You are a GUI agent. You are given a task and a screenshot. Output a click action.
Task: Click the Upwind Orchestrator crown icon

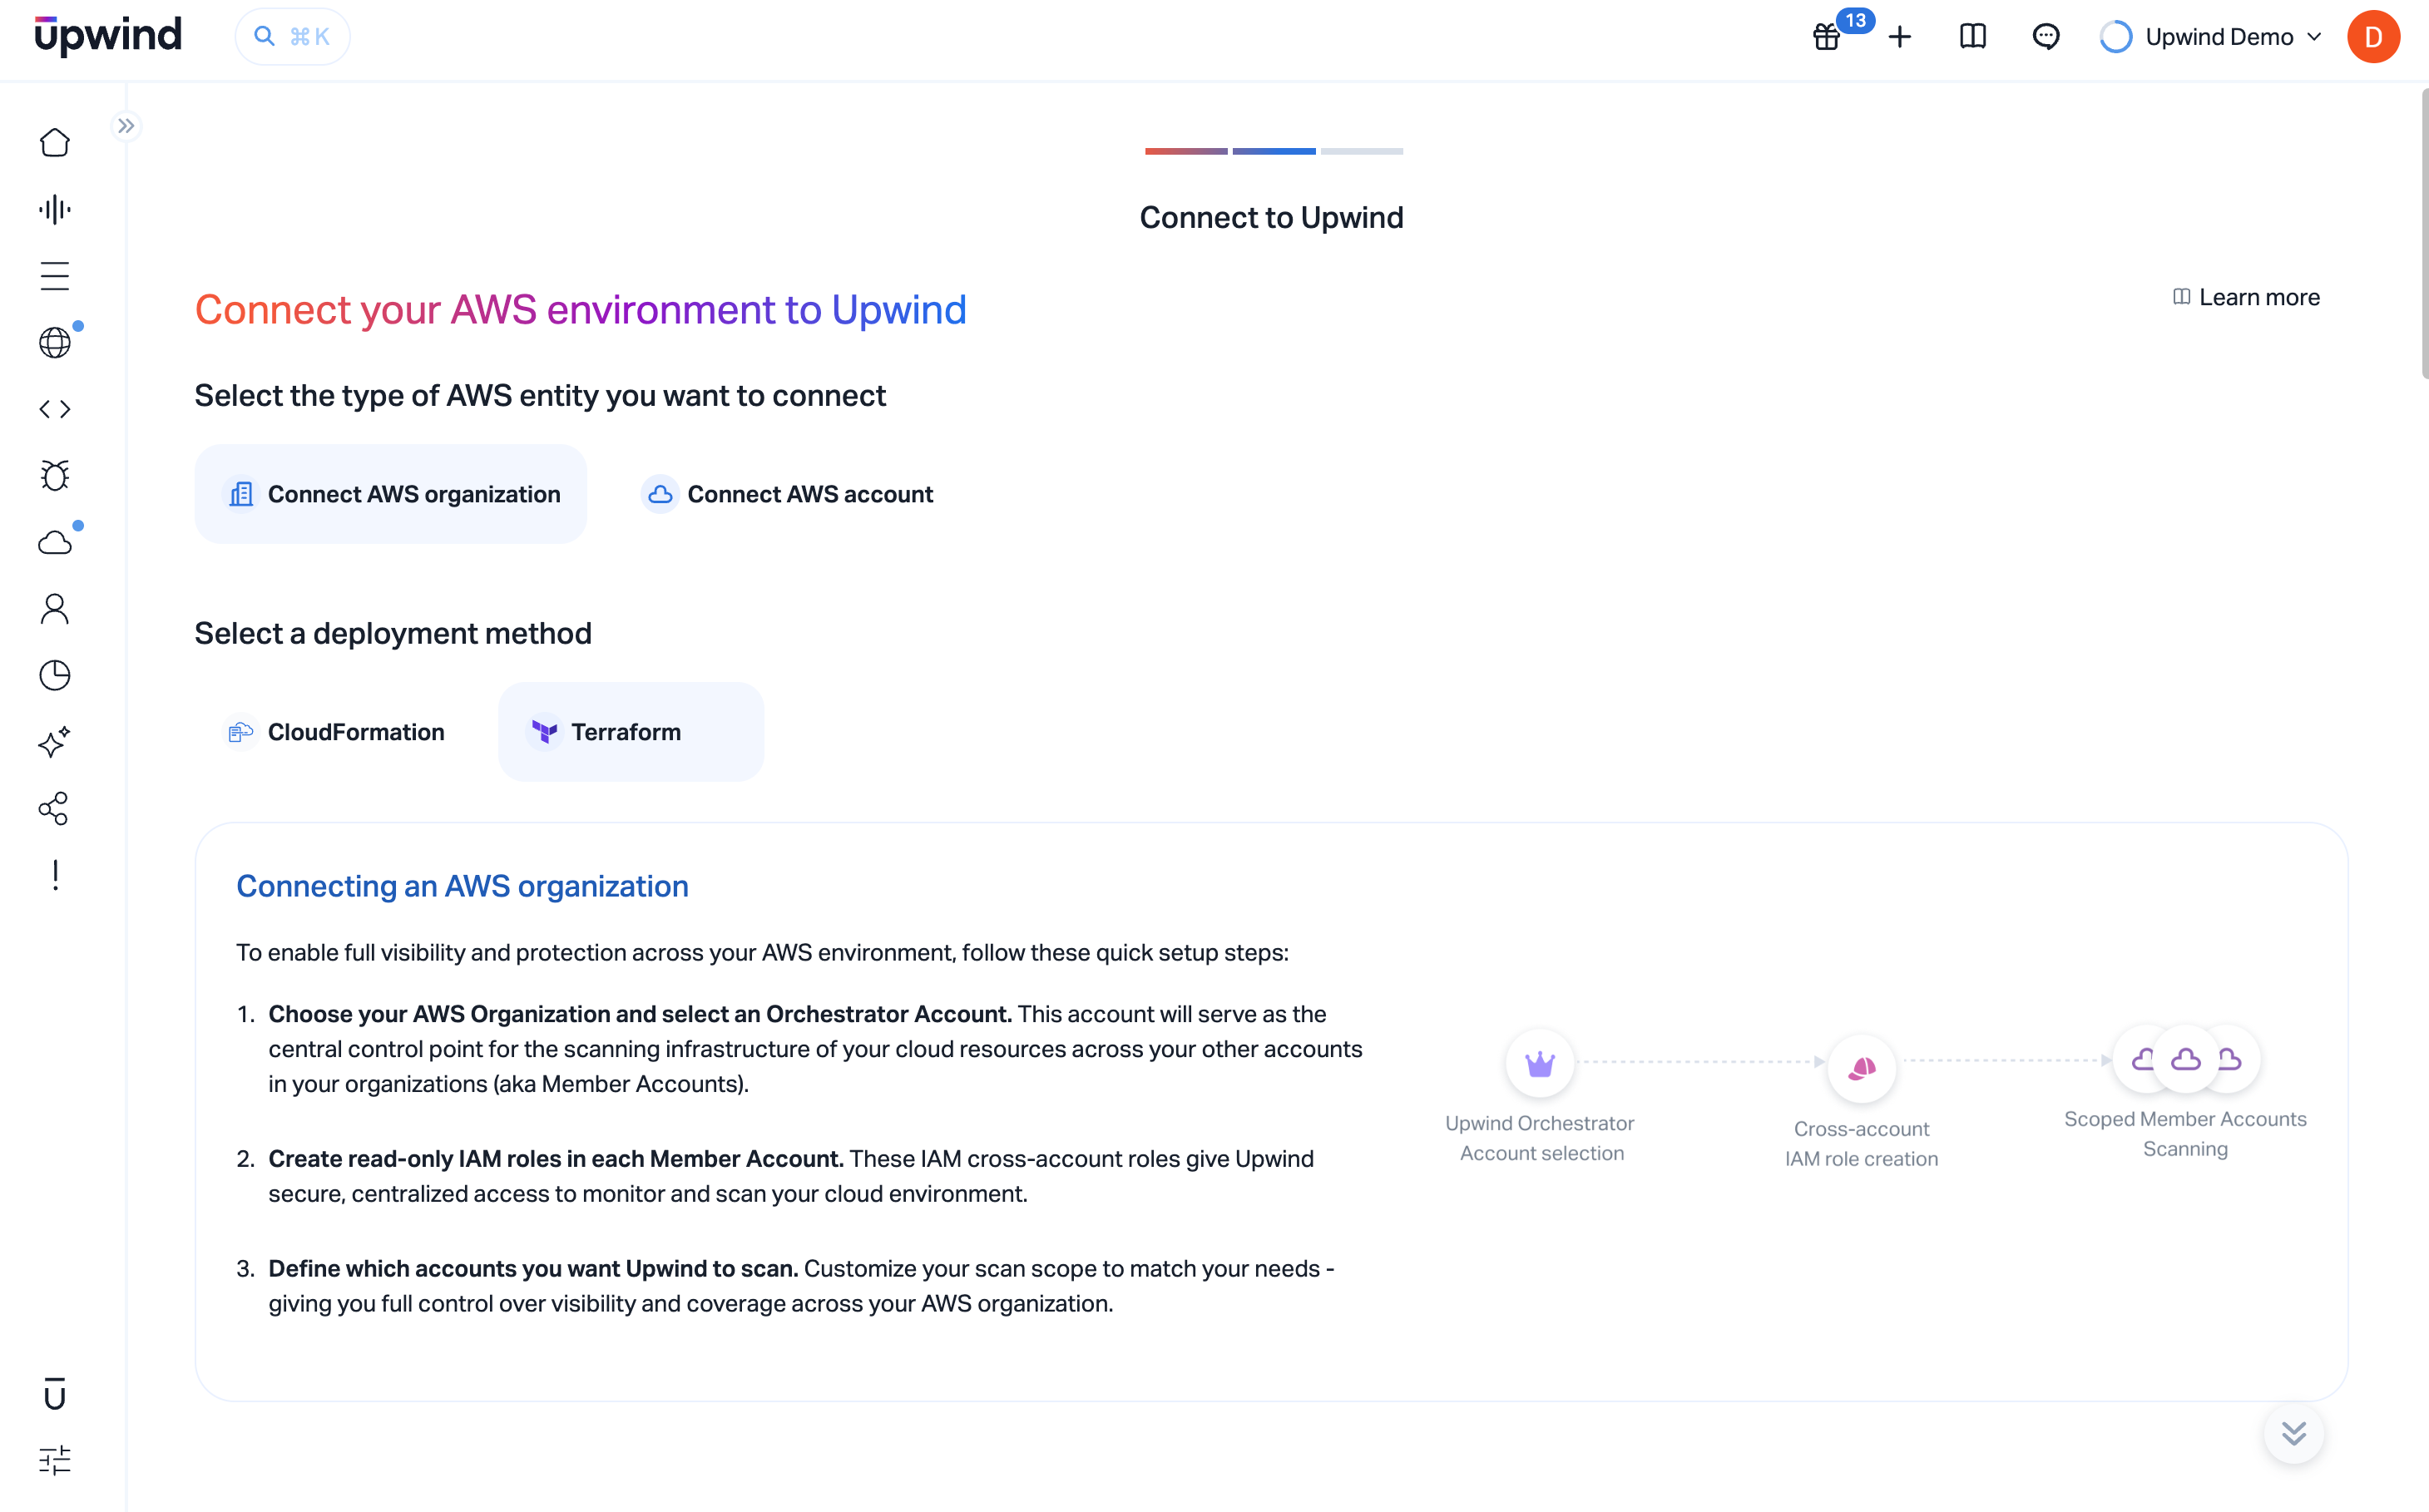1540,1064
